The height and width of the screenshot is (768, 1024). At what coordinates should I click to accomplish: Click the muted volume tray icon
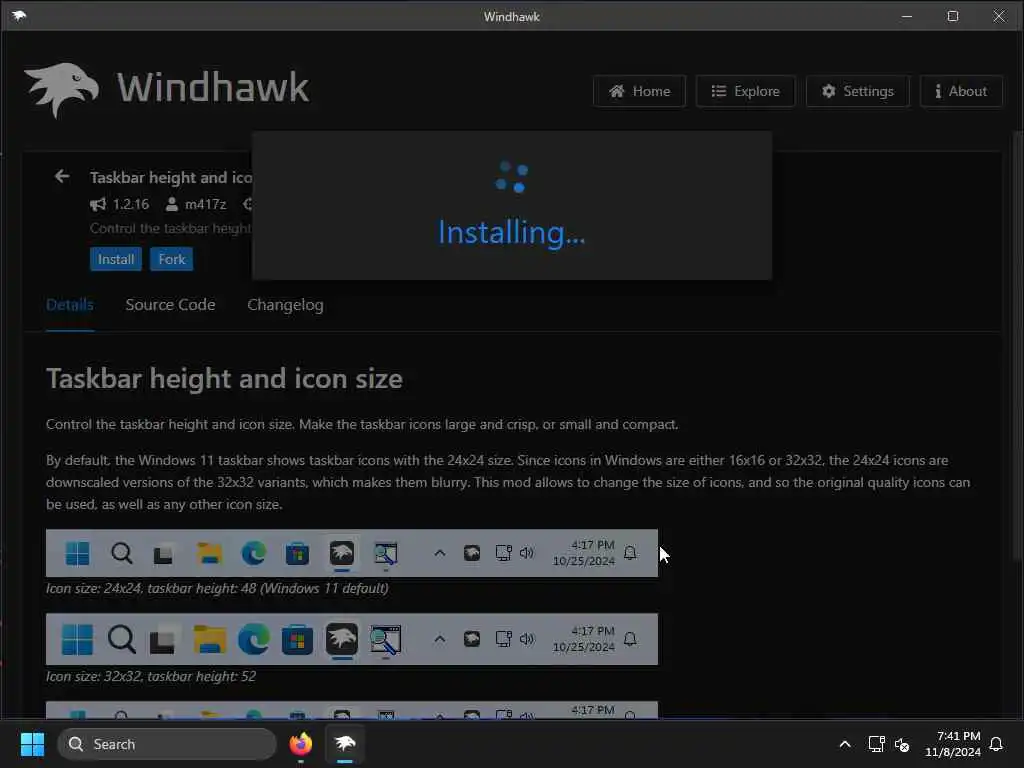[903, 744]
